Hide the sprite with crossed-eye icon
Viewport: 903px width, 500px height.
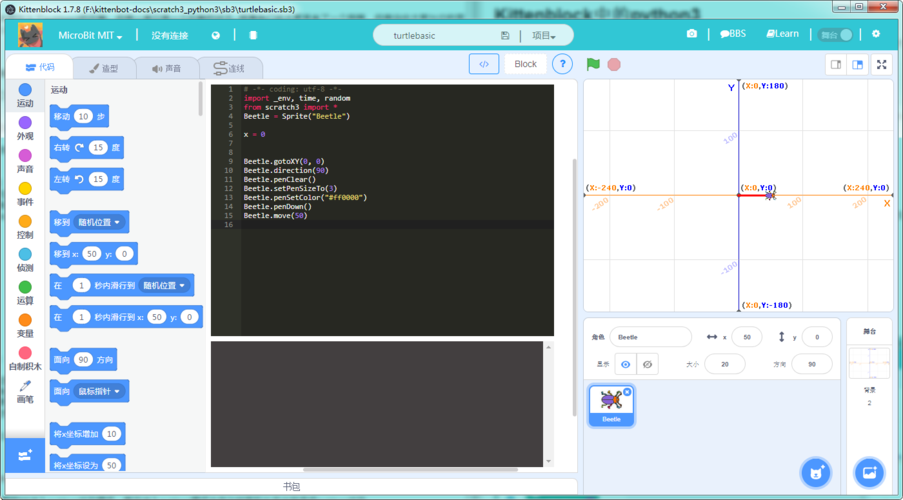pyautogui.click(x=648, y=364)
